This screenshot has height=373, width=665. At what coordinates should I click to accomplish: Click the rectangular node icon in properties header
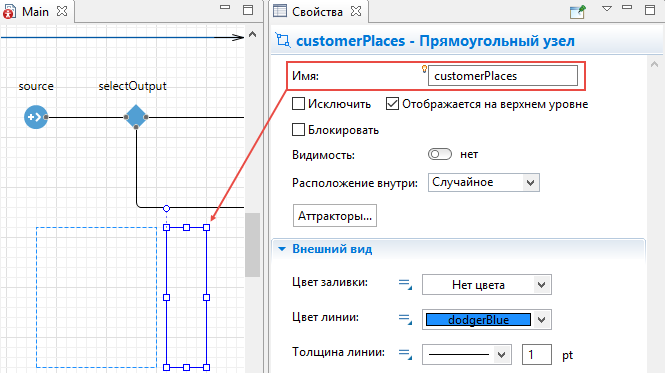[283, 40]
